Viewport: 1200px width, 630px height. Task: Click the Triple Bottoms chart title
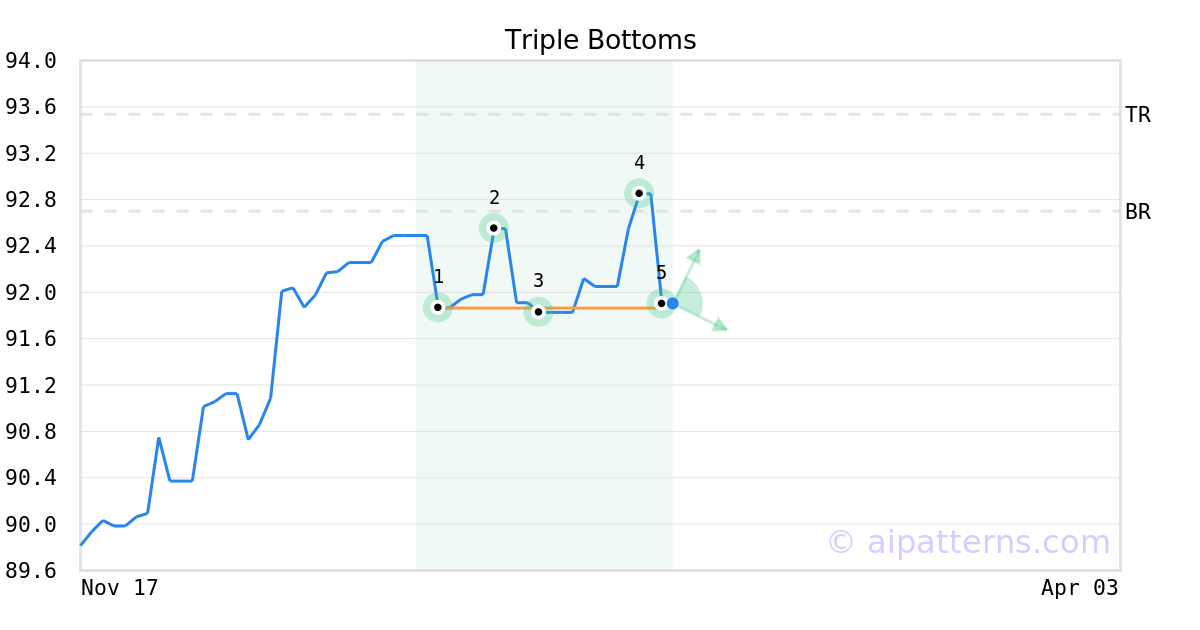(600, 40)
